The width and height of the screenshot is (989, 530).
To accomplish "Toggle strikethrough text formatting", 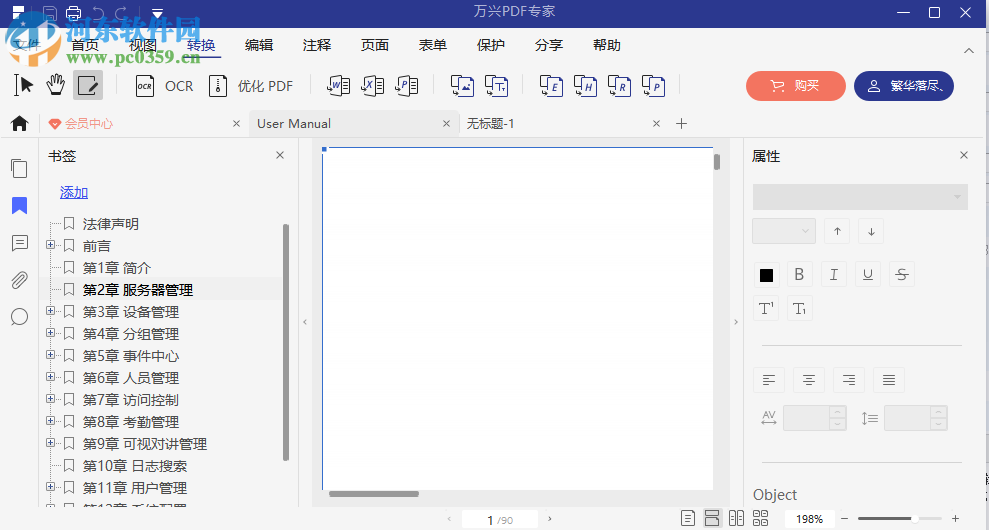I will tap(901, 274).
